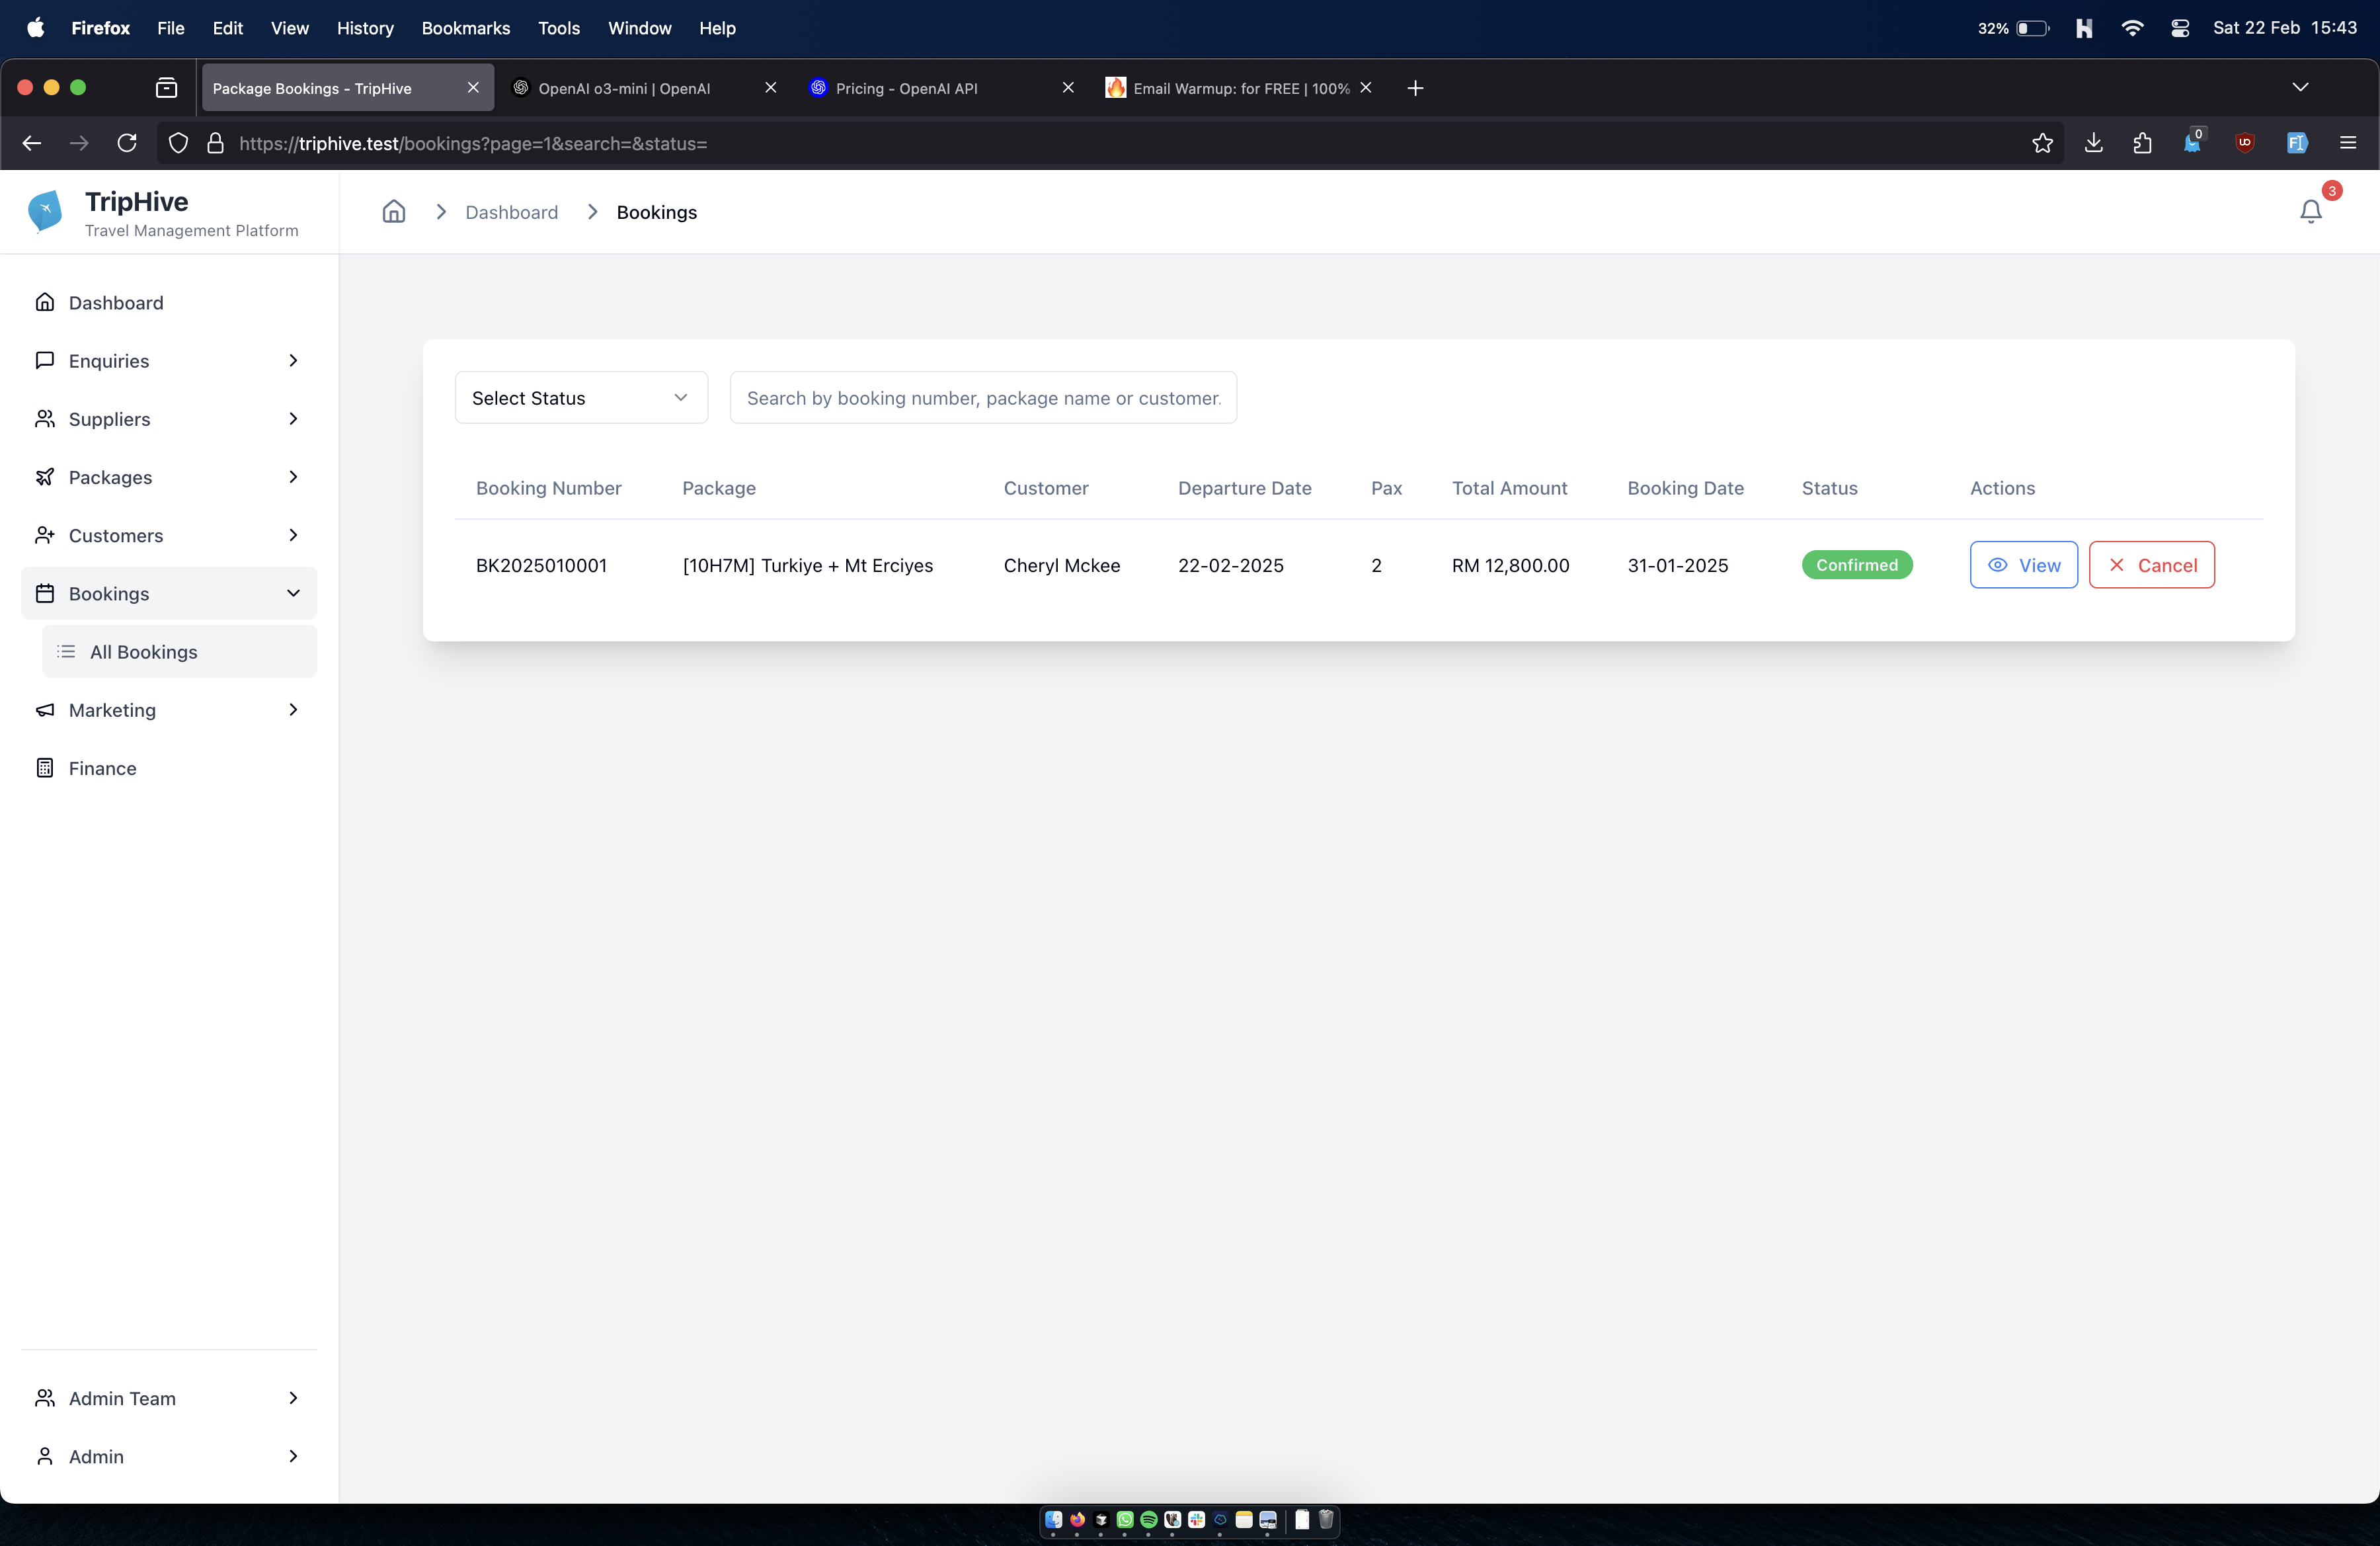Click the site padlock icon
This screenshot has height=1546, width=2380.
pyautogui.click(x=215, y=143)
